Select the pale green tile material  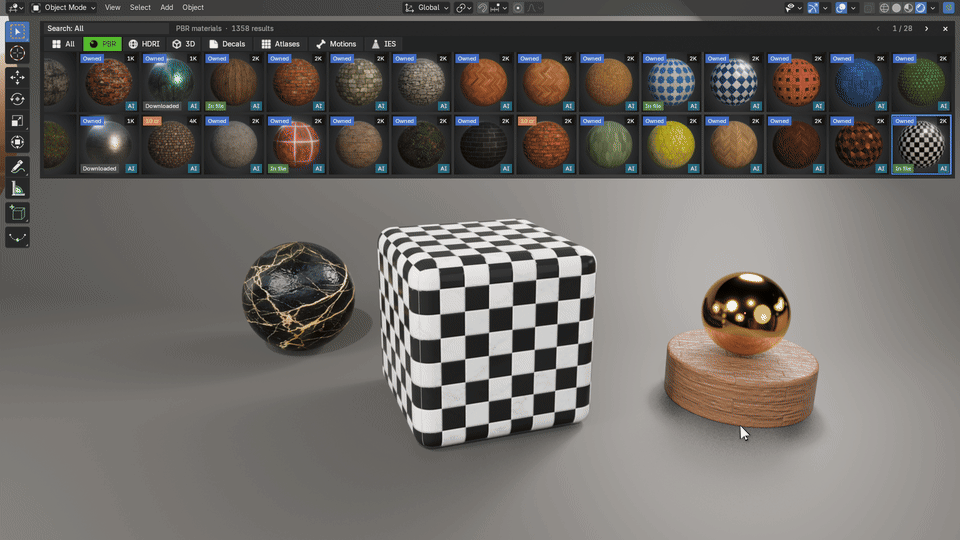609,145
